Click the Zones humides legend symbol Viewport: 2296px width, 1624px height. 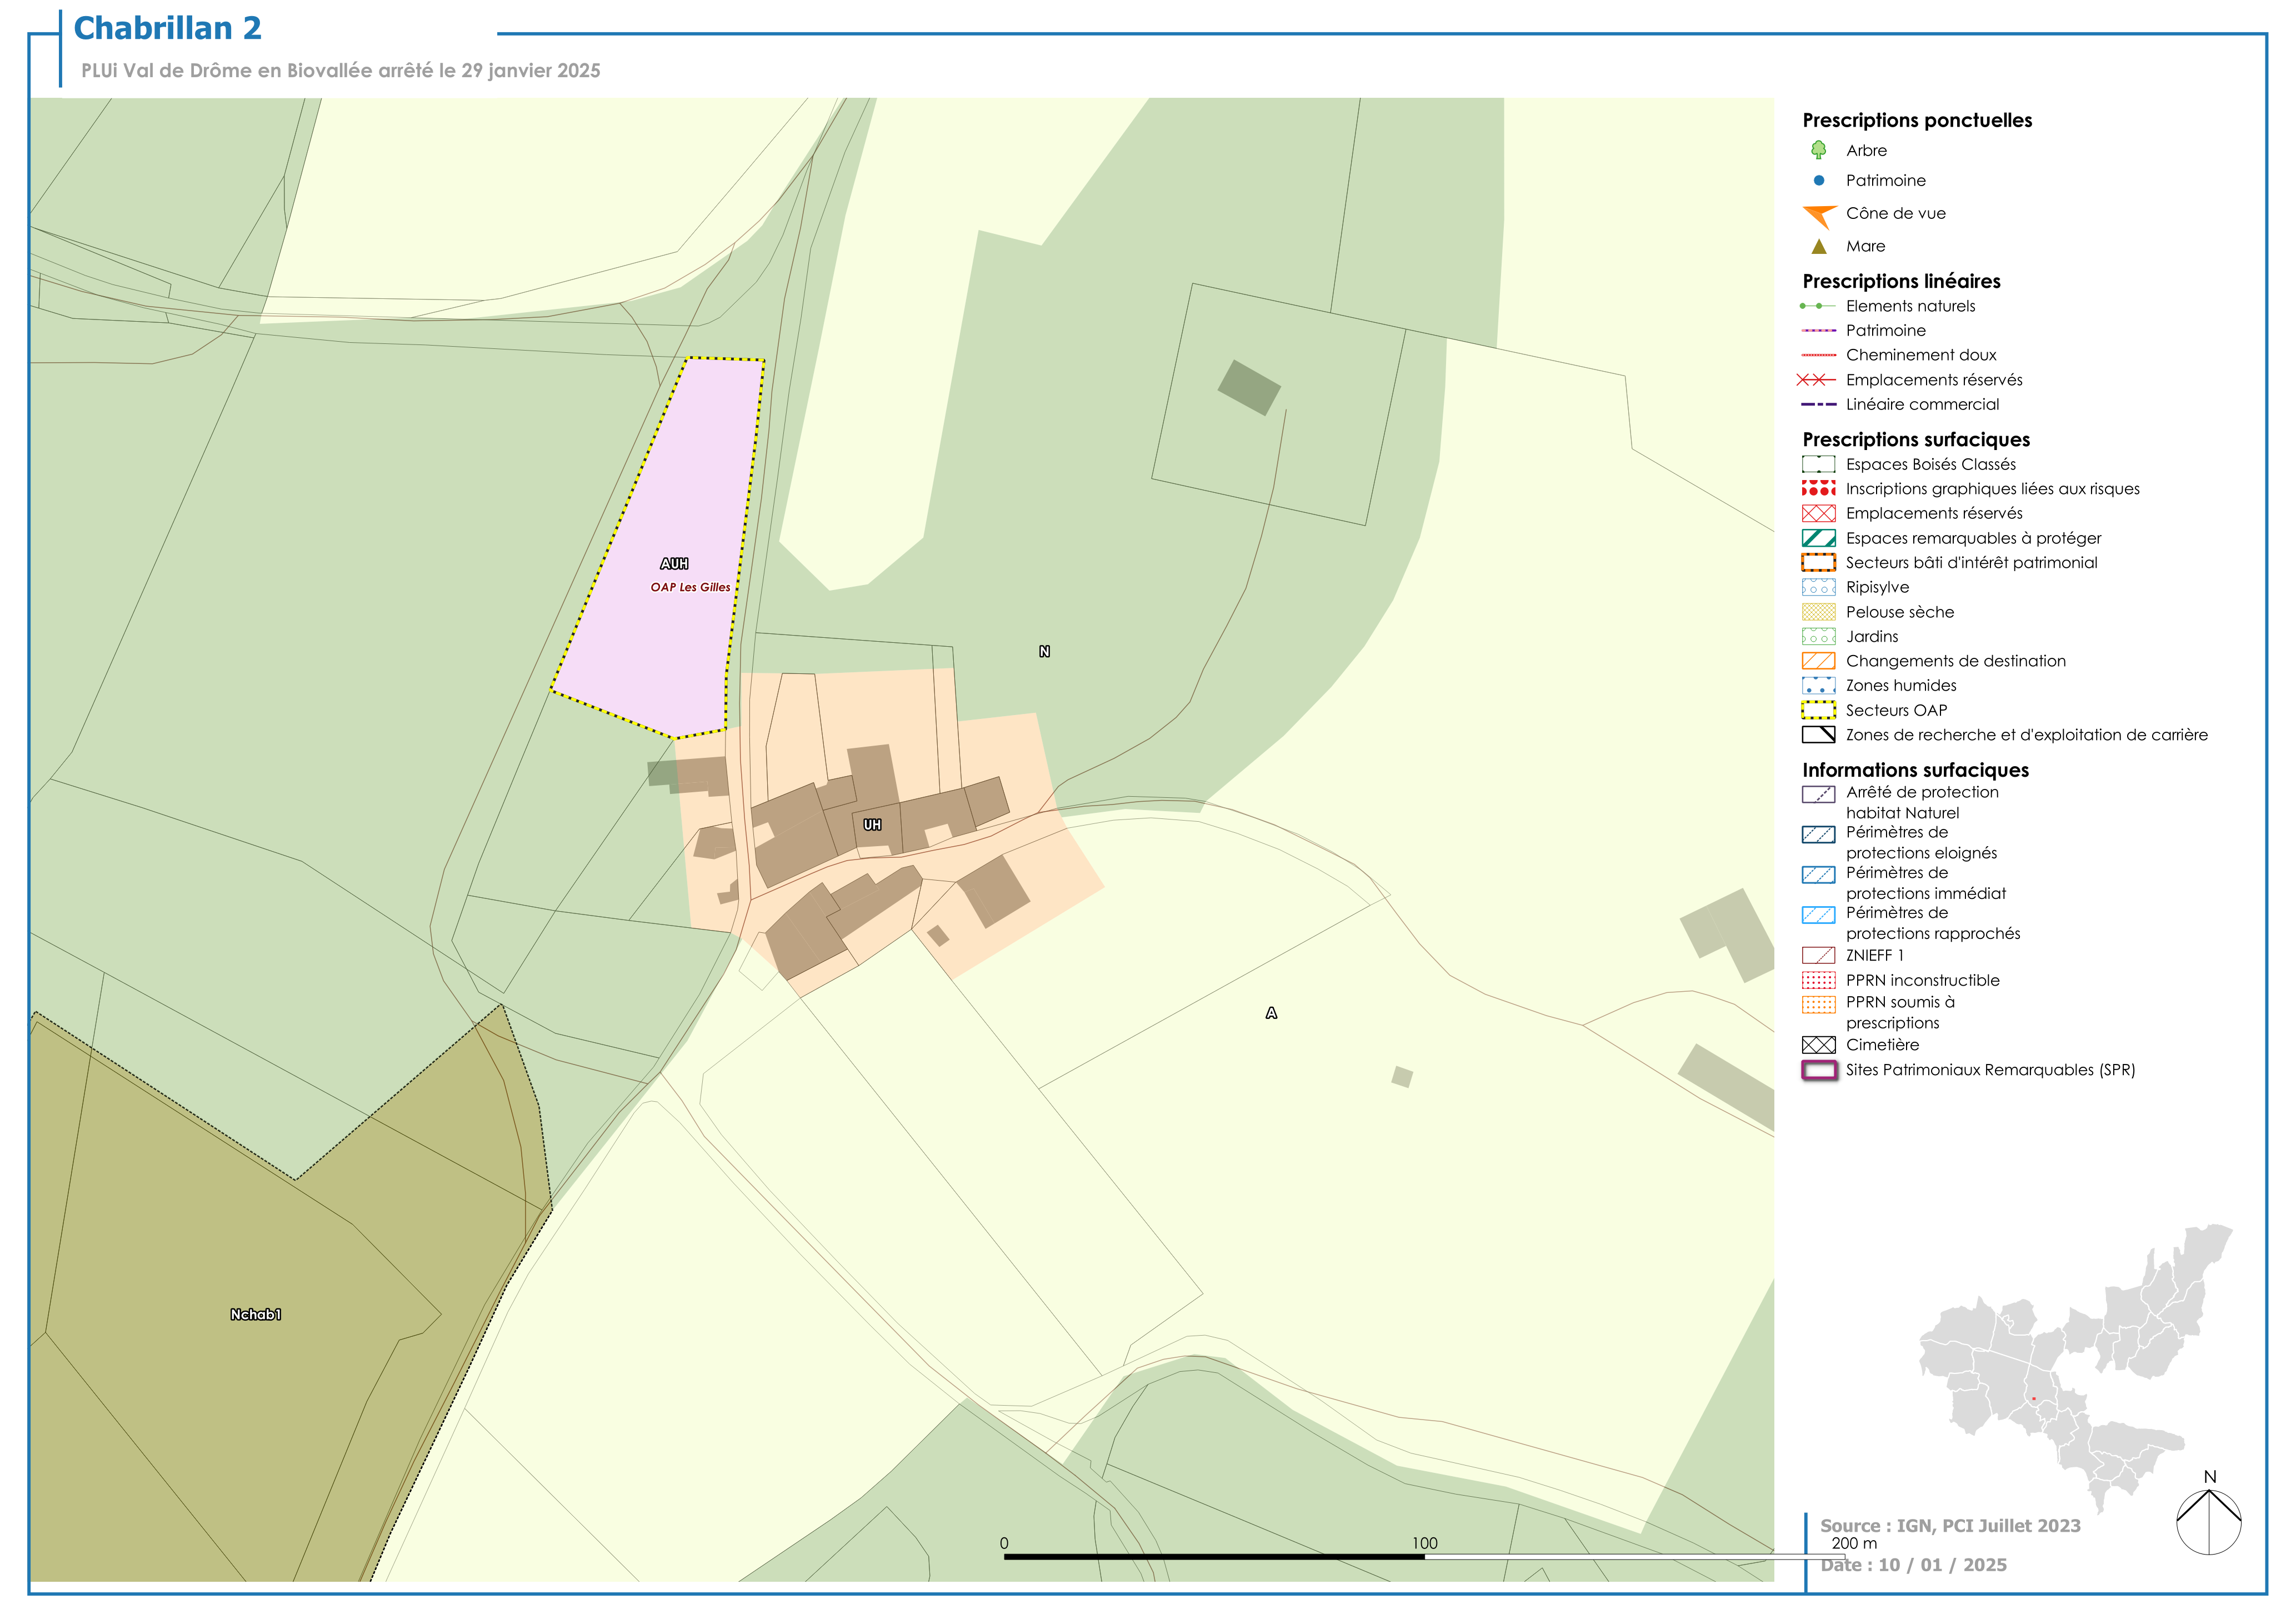pyautogui.click(x=1818, y=685)
